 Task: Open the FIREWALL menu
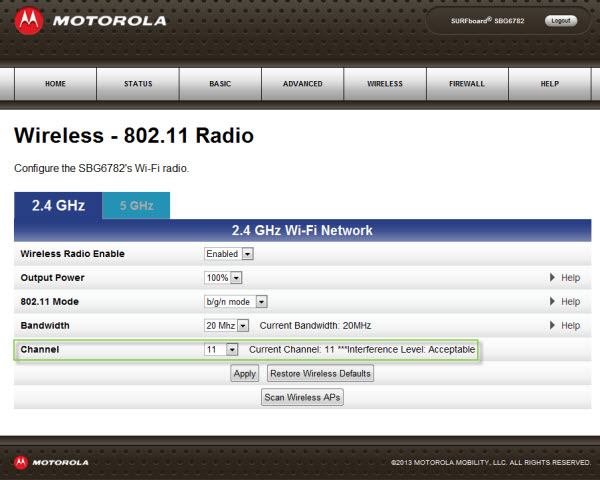click(467, 84)
